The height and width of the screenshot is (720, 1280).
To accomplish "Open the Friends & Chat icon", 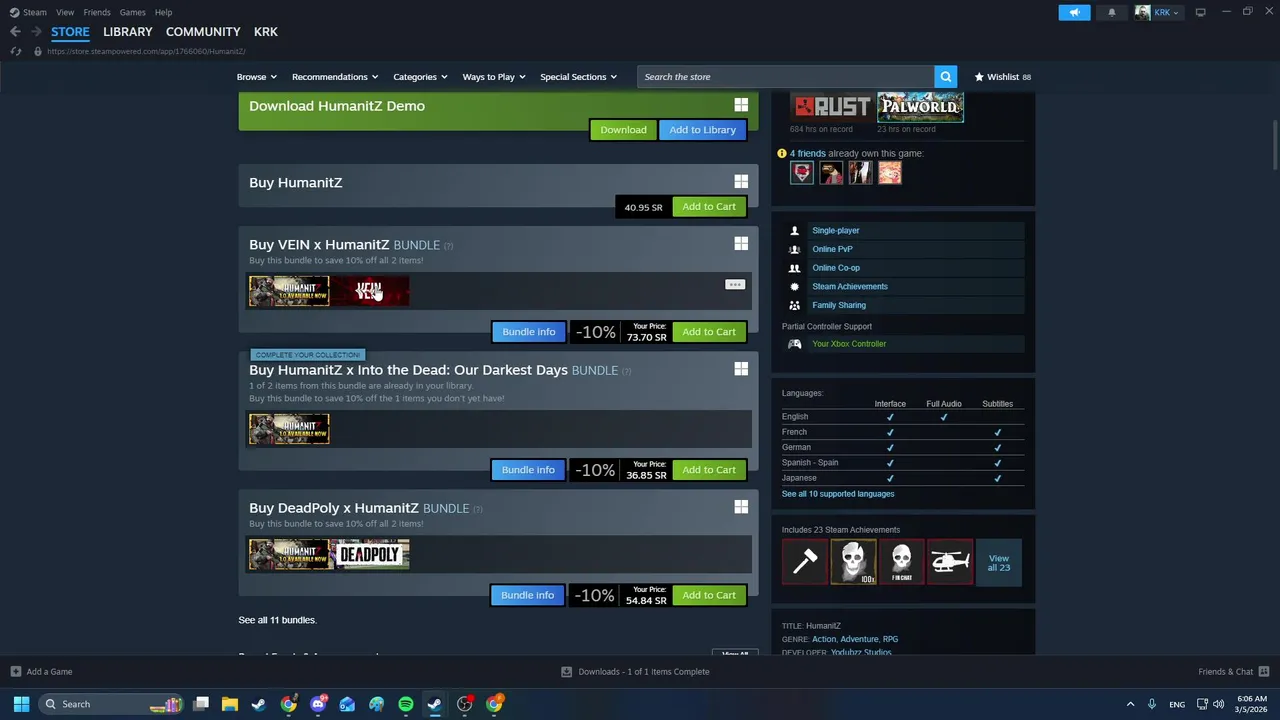I will pos(1263,672).
